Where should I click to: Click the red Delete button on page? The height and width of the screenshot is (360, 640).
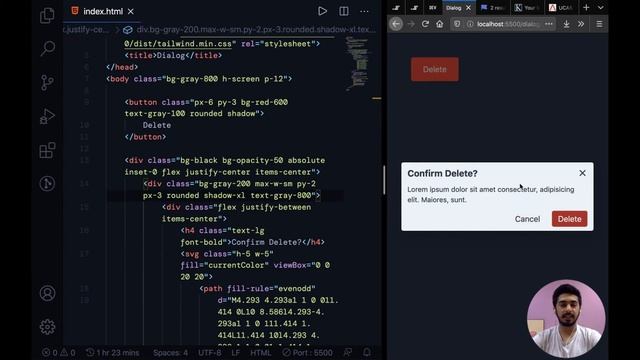(x=435, y=69)
